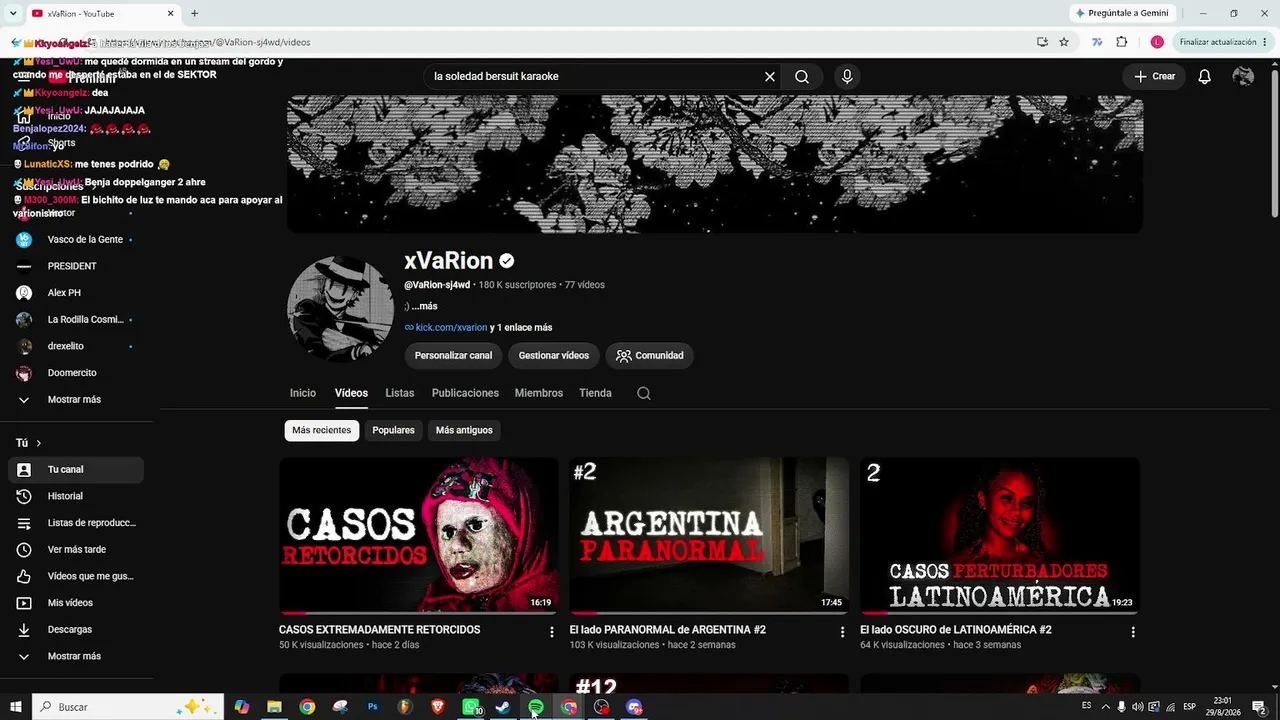1280x720 pixels.
Task: Open the Chrome extensions puzzle icon
Action: [x=1122, y=42]
